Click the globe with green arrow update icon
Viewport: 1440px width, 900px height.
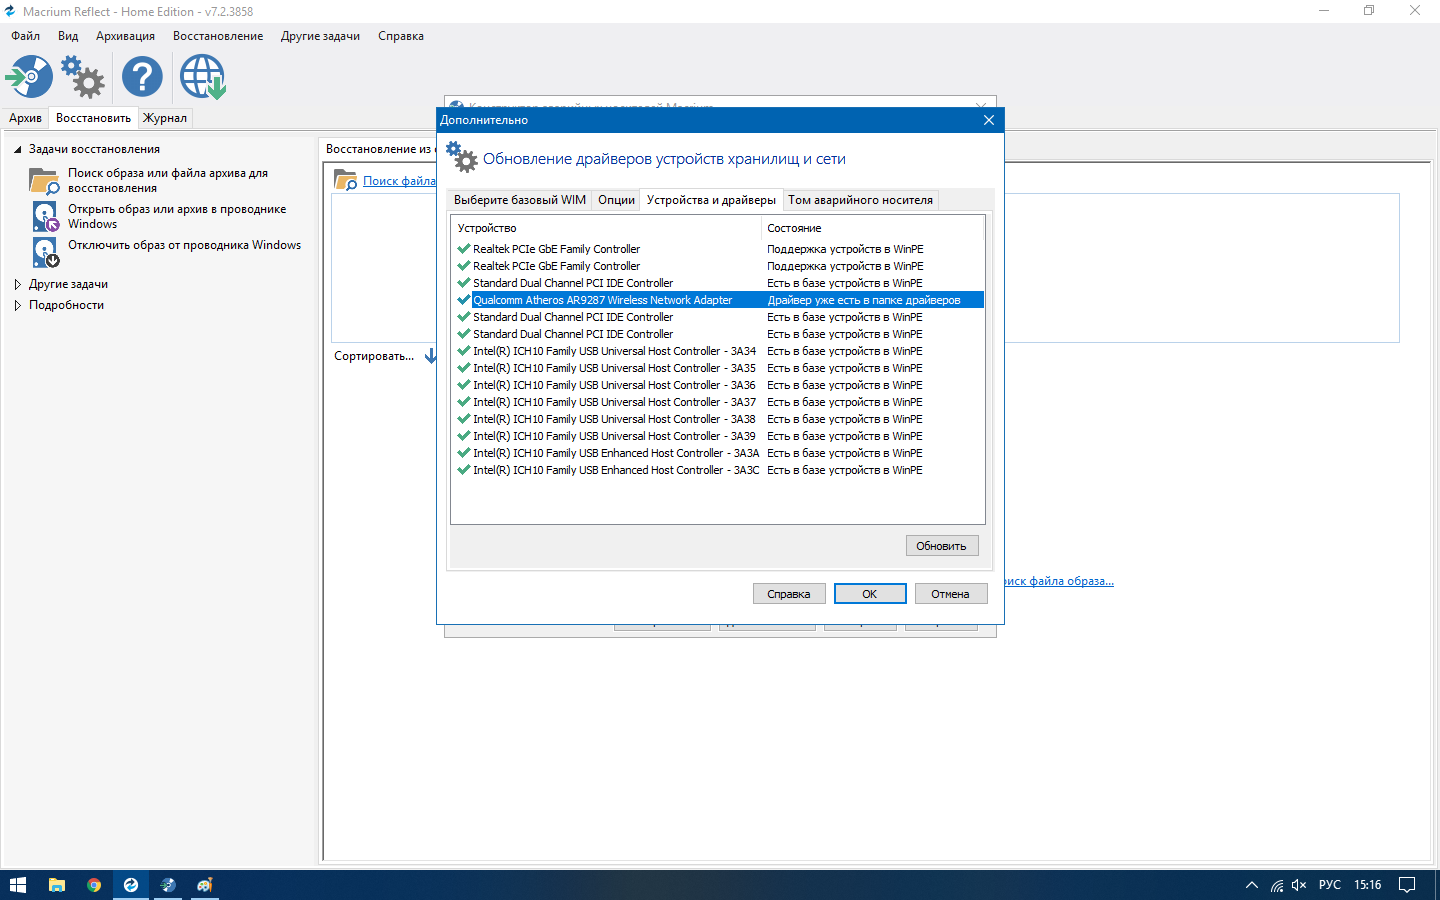pos(203,77)
